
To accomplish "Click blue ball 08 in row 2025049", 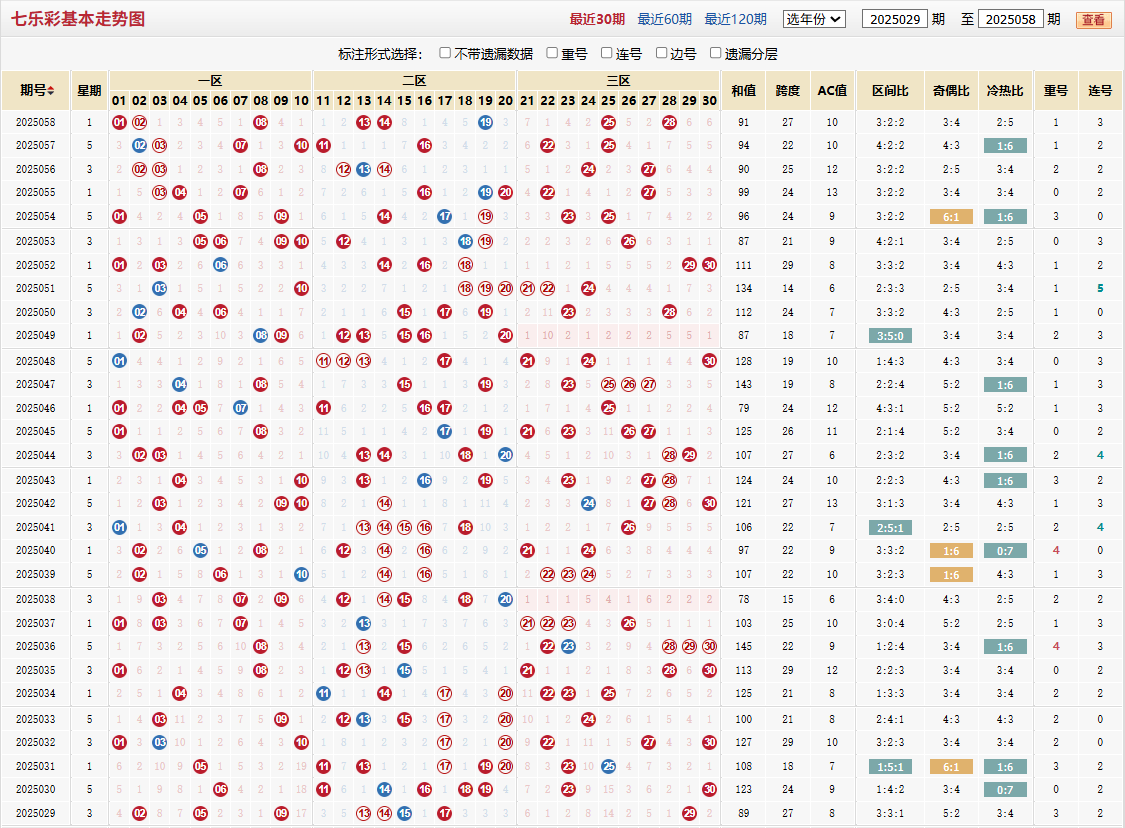I will [x=261, y=335].
